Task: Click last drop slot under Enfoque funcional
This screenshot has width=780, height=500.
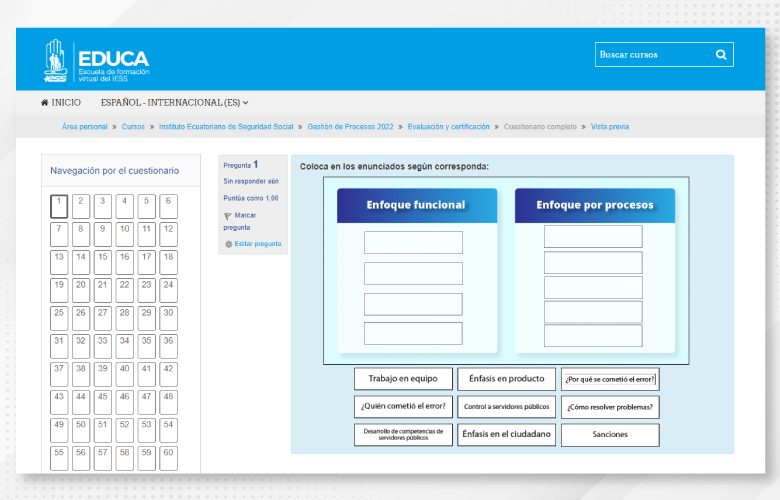Action: point(413,333)
